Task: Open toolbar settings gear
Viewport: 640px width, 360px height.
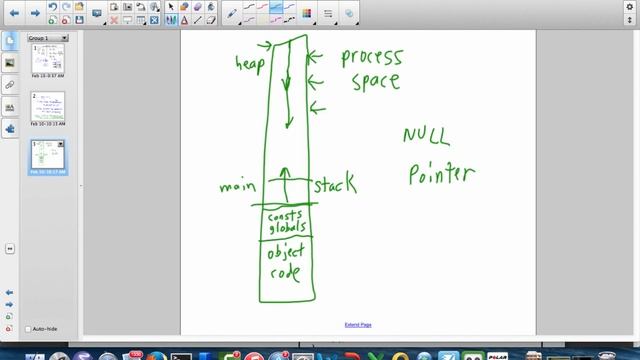Action: [630, 7]
